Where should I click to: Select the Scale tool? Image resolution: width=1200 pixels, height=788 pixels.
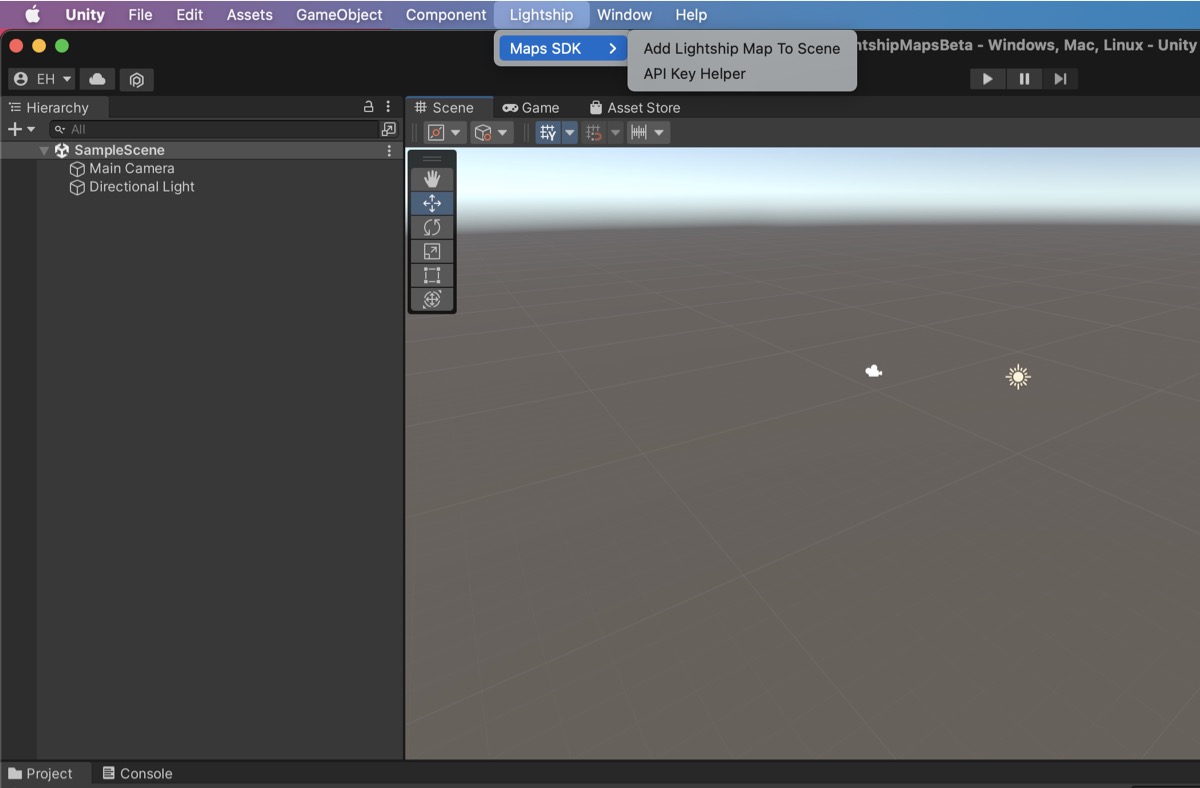432,251
